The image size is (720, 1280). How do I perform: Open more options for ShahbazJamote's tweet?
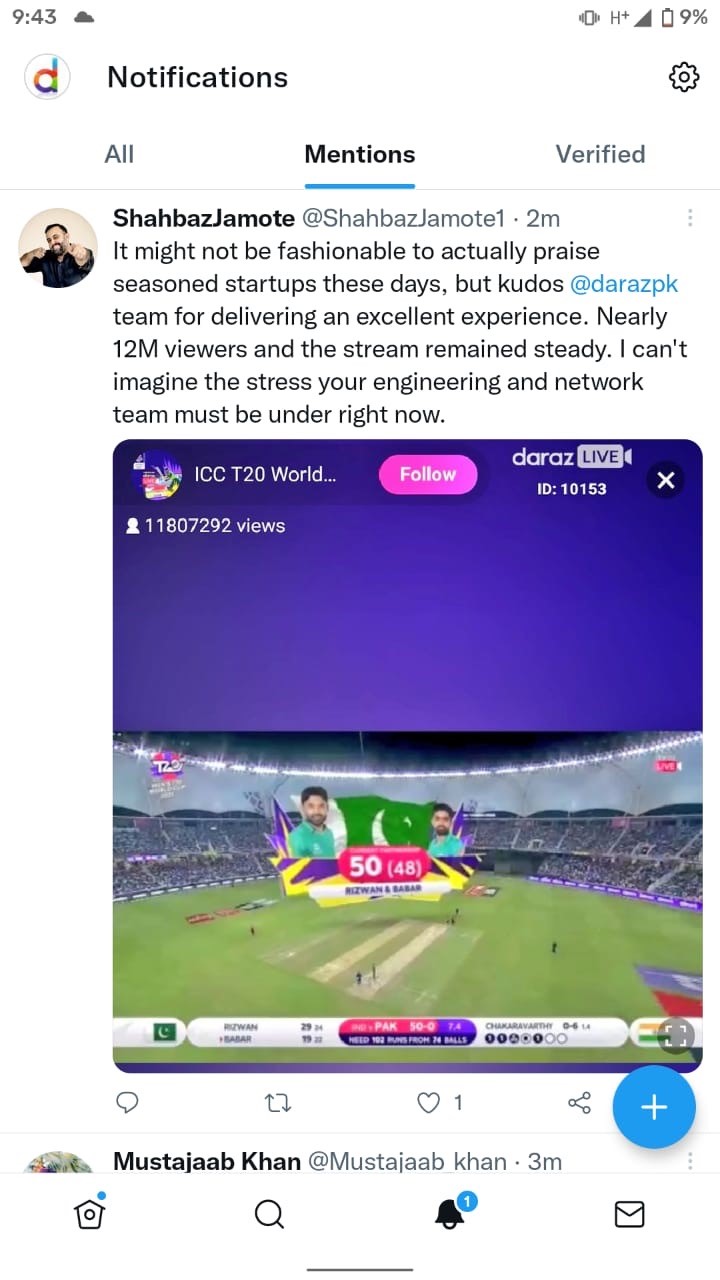(690, 218)
